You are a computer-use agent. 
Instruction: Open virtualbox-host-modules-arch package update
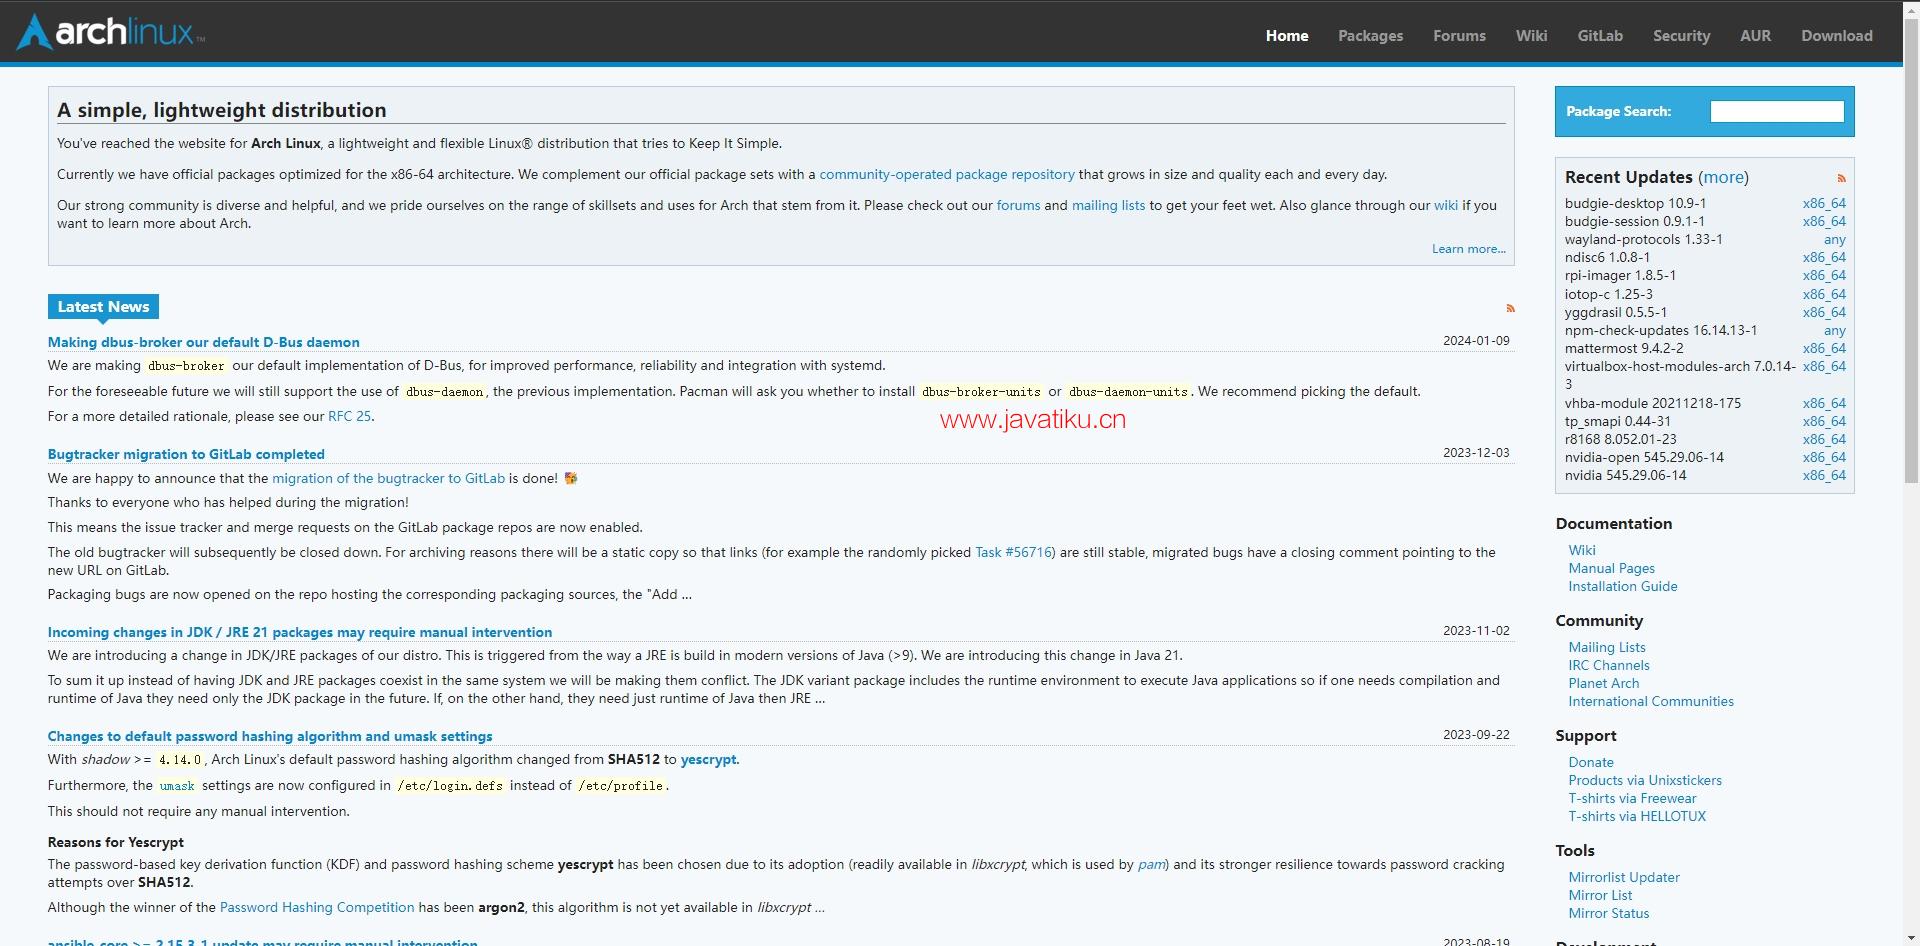[1680, 375]
